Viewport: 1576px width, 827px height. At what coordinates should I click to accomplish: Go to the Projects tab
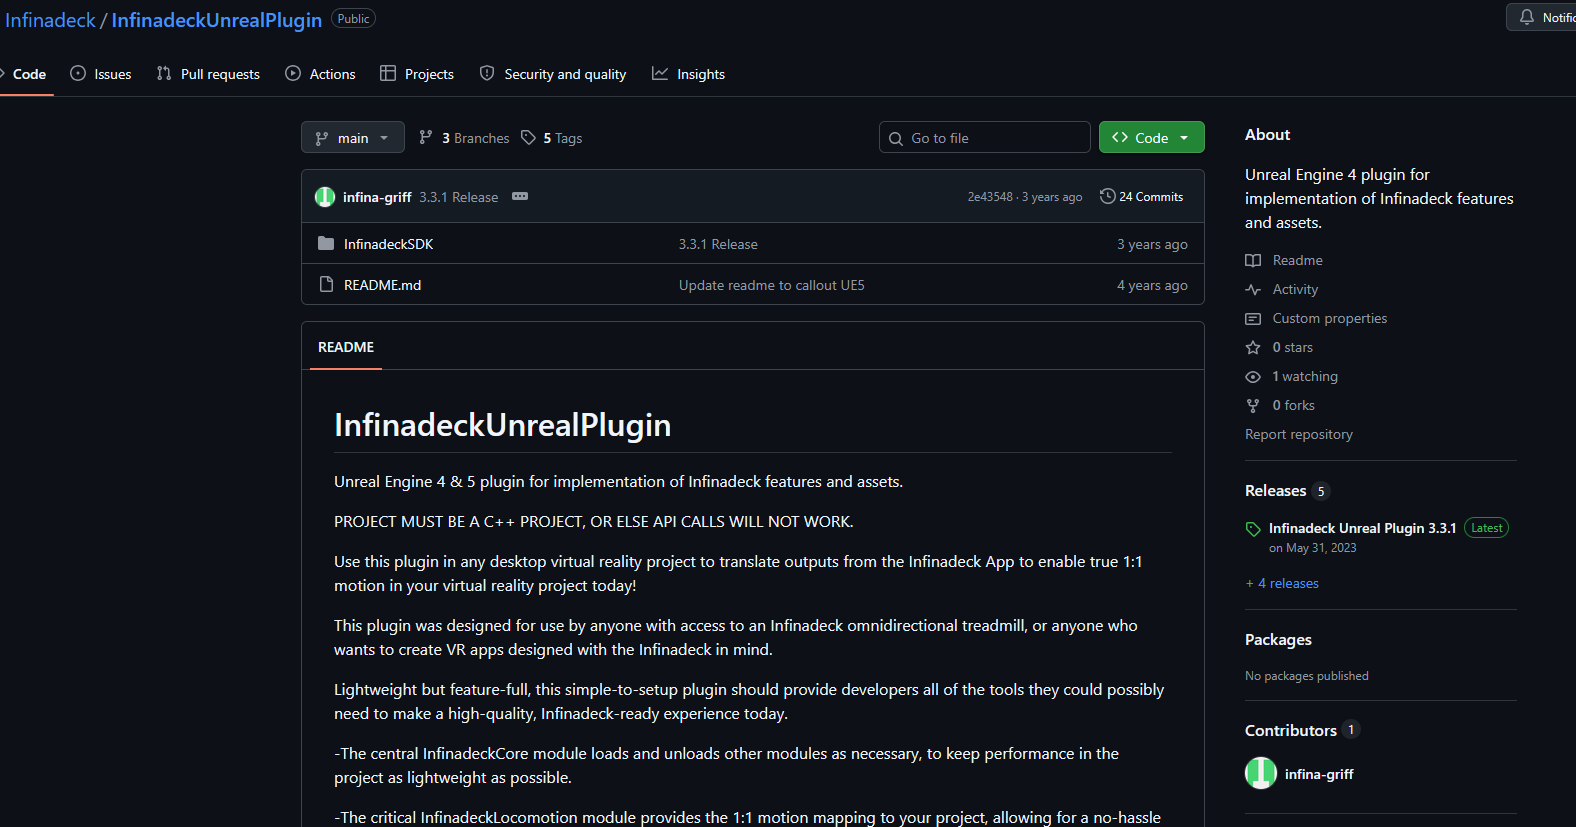[417, 74]
